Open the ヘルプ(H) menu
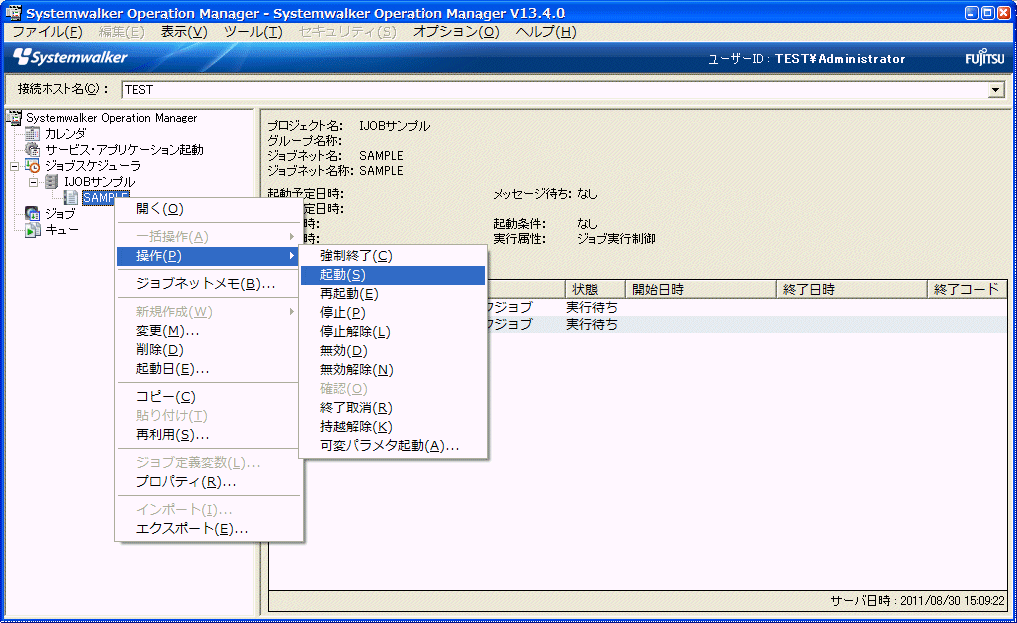The width and height of the screenshot is (1017, 623). pyautogui.click(x=545, y=32)
